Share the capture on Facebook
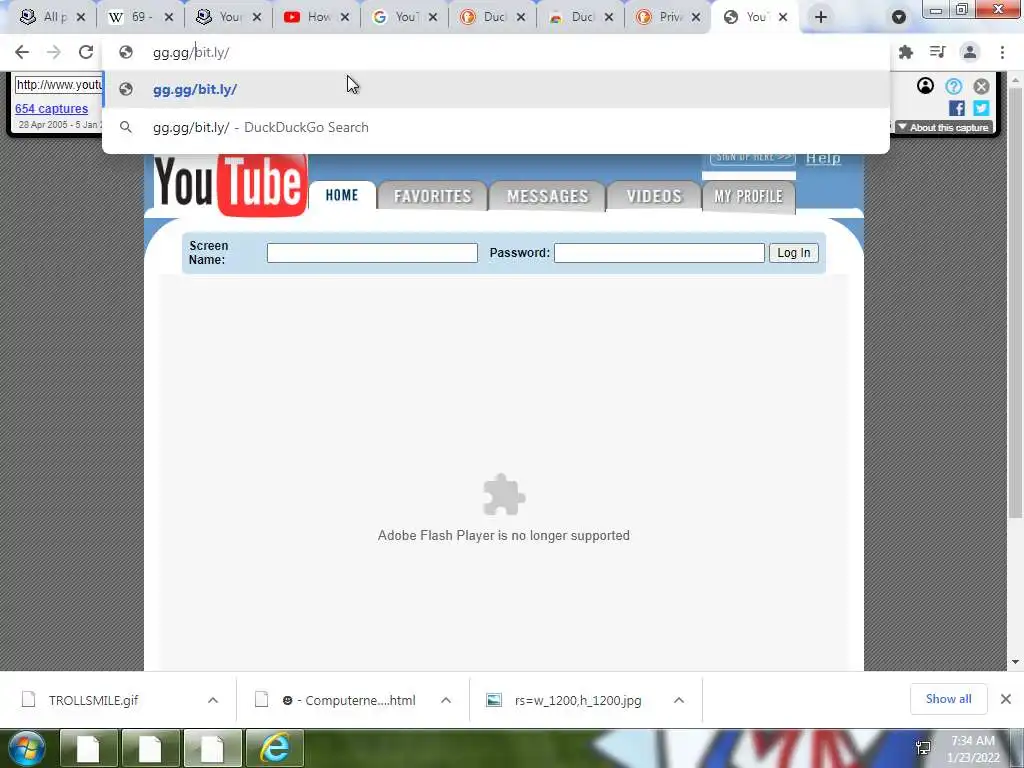Image resolution: width=1024 pixels, height=768 pixels. point(957,108)
